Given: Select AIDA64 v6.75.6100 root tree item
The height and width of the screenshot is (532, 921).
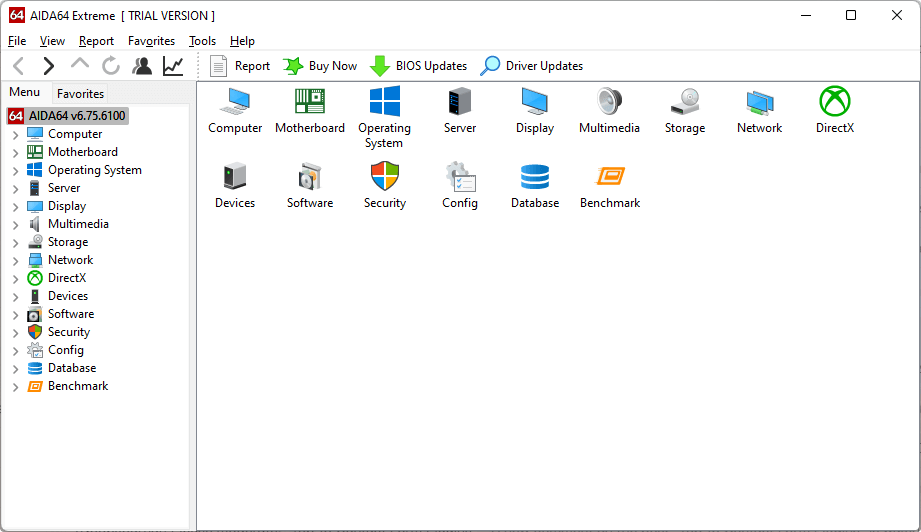Looking at the screenshot, I should (68, 116).
